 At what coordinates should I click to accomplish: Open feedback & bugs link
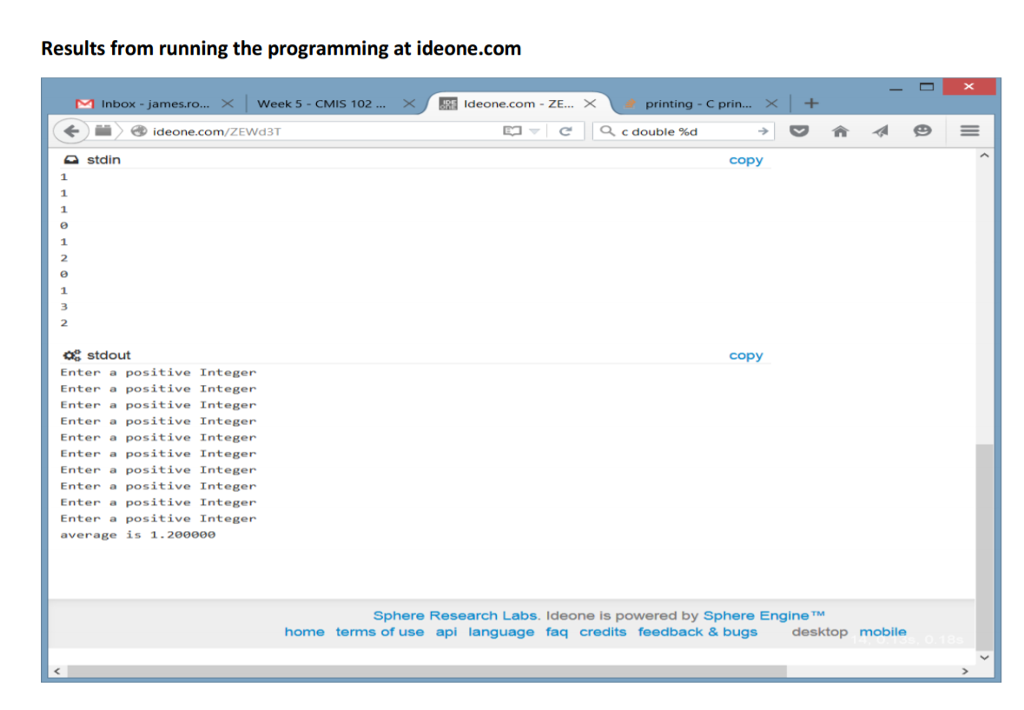coord(697,632)
